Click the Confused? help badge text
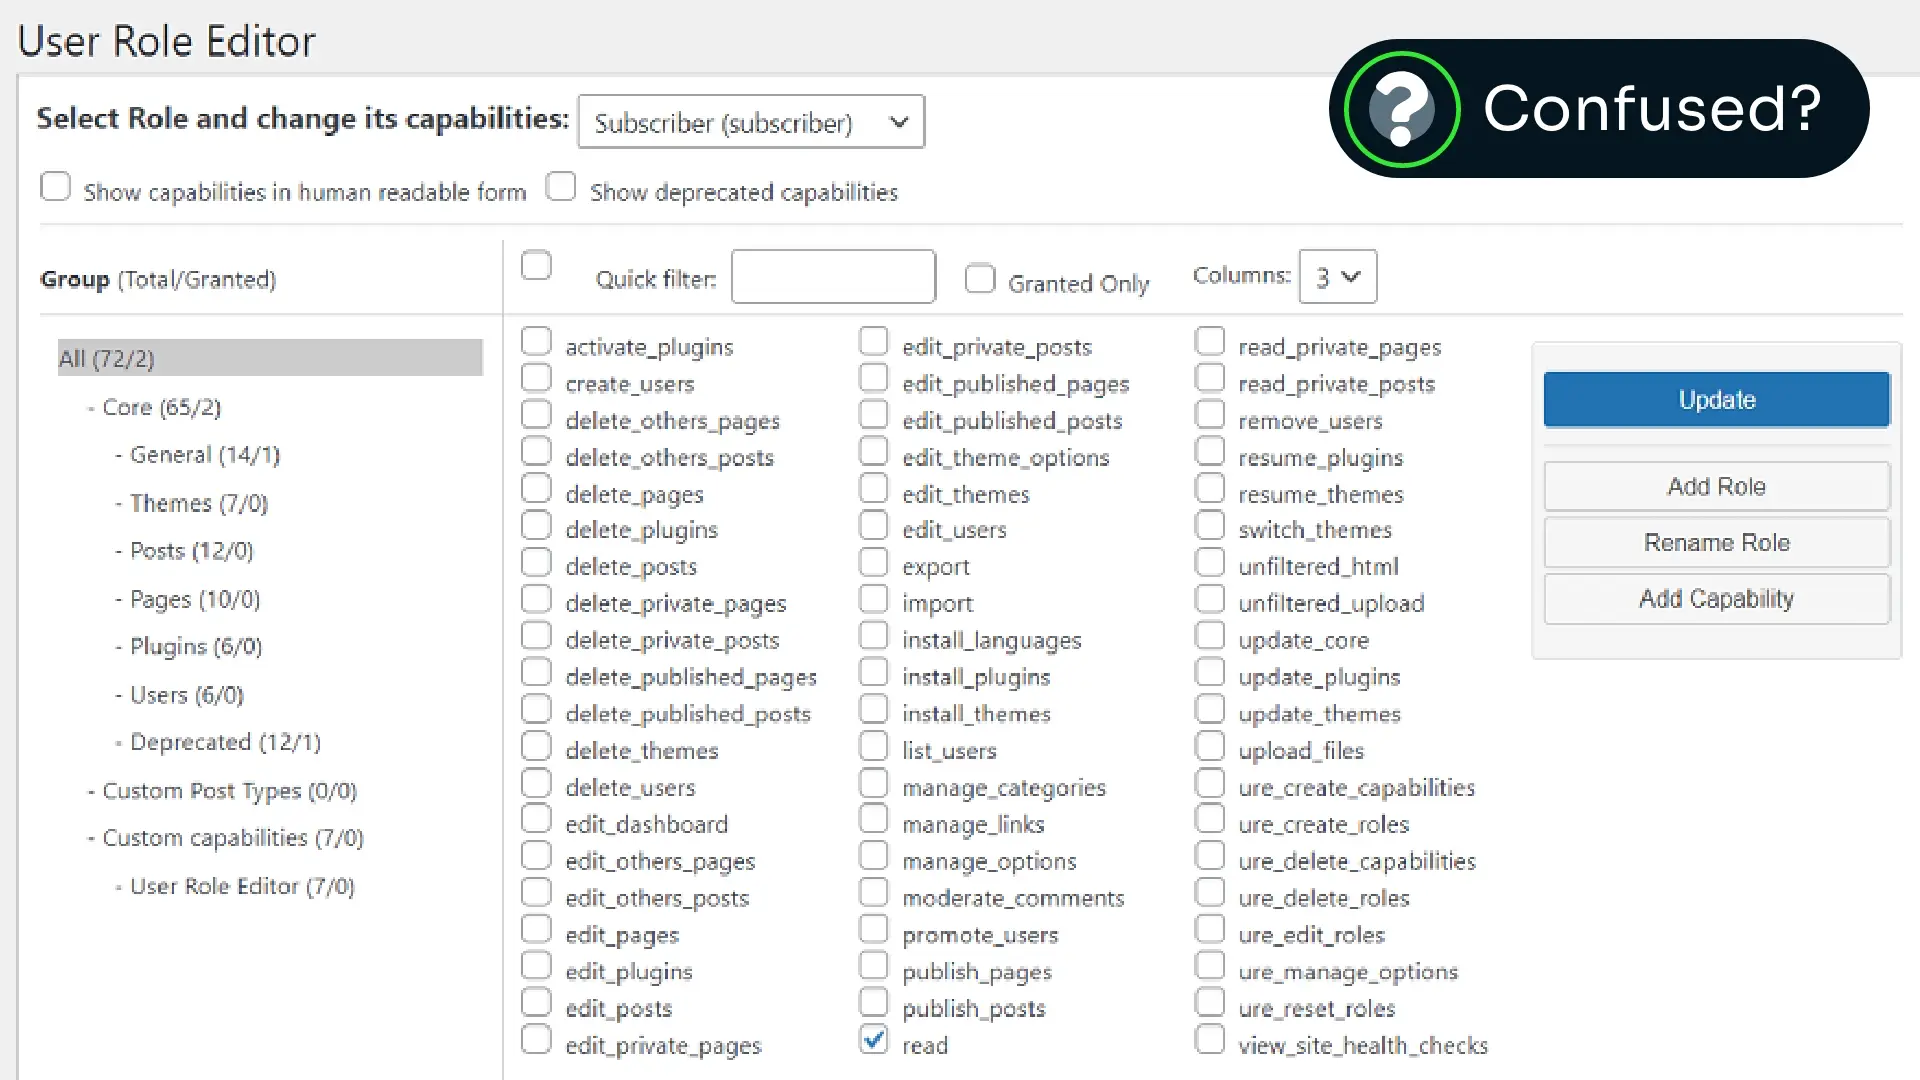Viewport: 1920px width, 1080px height. (x=1652, y=108)
